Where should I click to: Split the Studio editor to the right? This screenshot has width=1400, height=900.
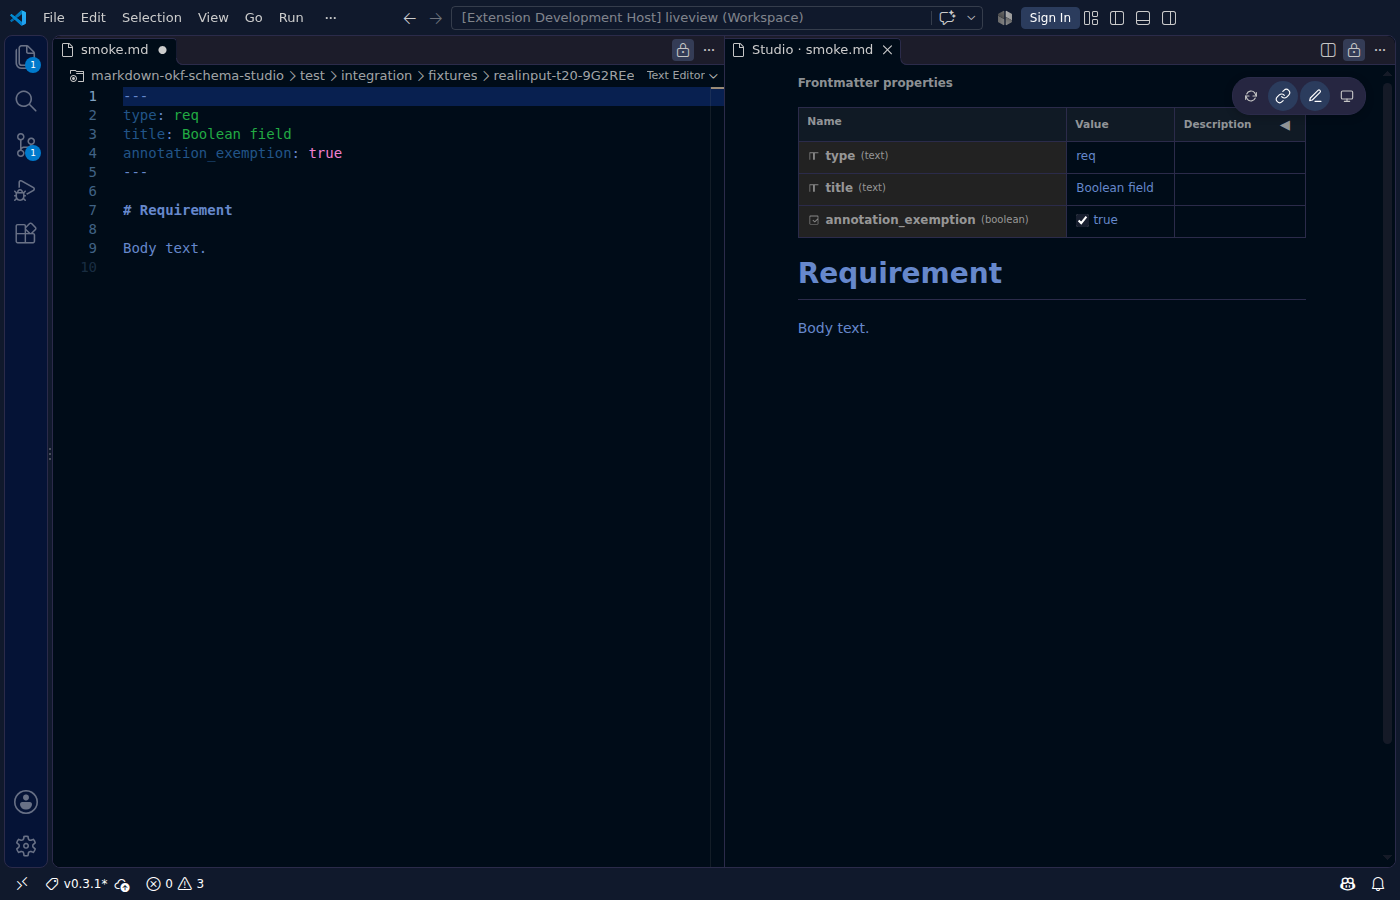tap(1328, 50)
